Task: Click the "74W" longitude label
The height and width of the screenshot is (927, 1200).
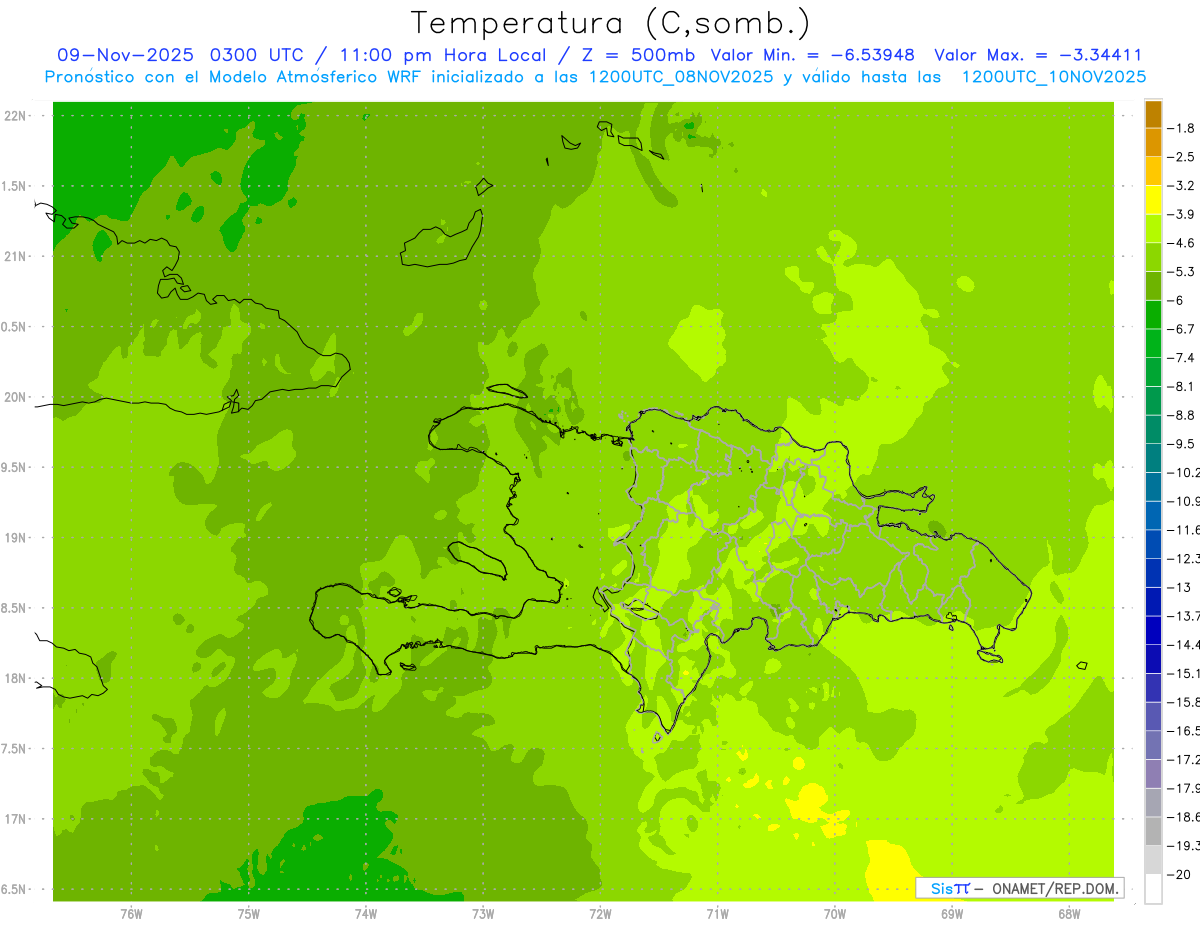Action: pos(366,913)
